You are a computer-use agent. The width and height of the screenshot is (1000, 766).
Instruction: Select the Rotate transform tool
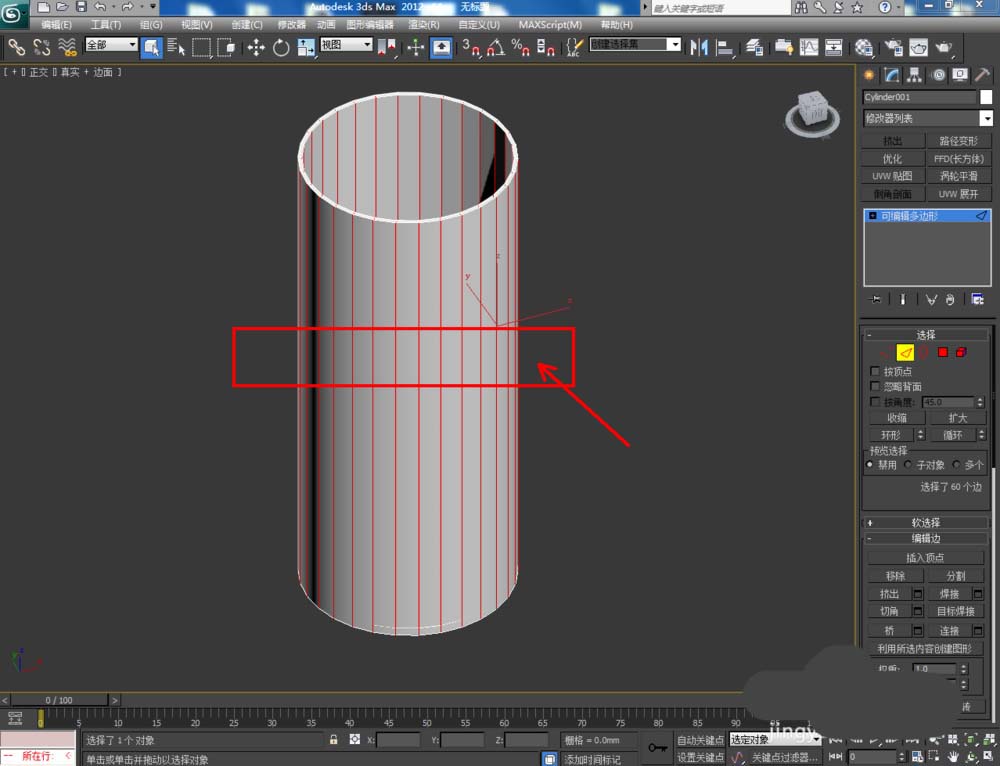point(281,47)
